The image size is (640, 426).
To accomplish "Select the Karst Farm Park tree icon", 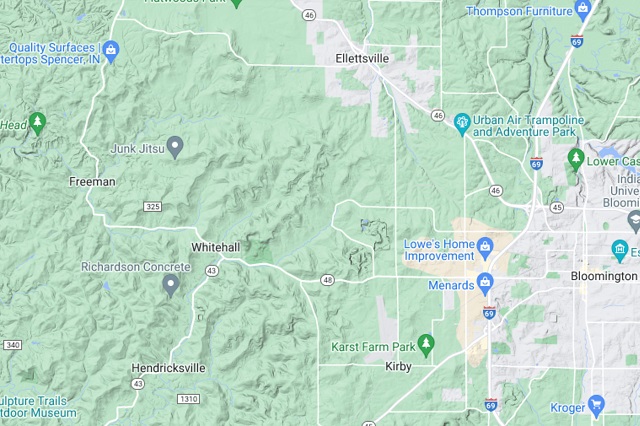I will point(426,345).
